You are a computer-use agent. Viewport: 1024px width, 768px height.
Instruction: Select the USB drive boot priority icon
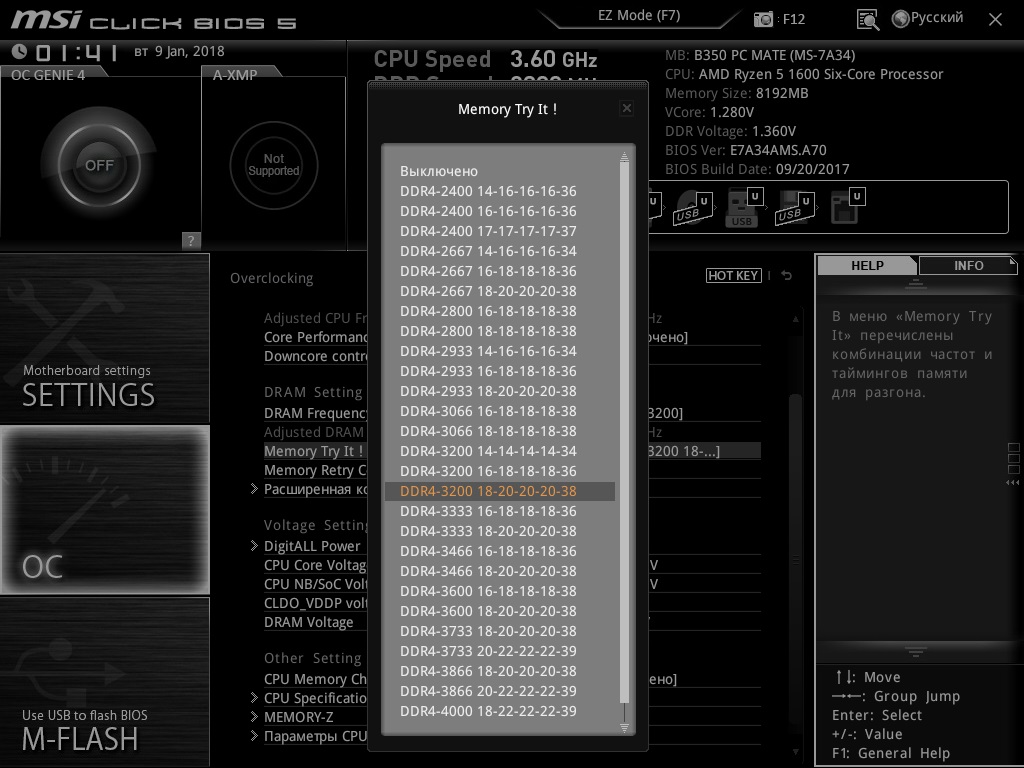click(x=743, y=208)
